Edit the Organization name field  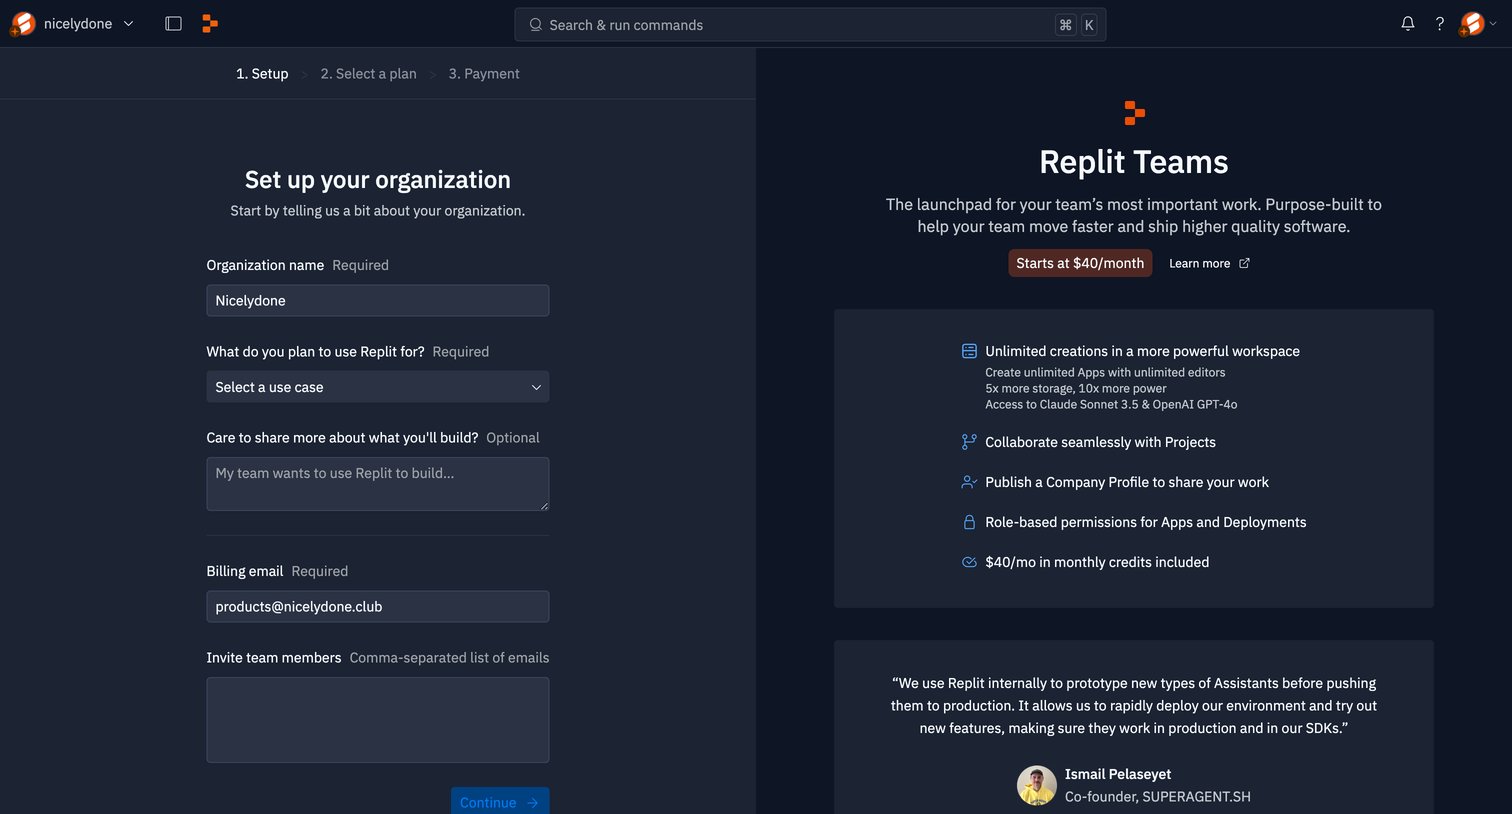pyautogui.click(x=378, y=301)
